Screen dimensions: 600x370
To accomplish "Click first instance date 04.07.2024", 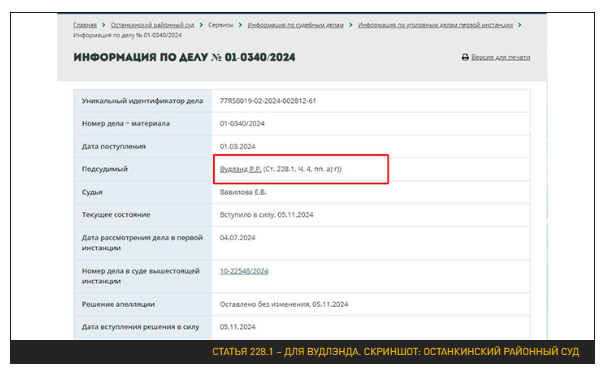I will 237,238.
